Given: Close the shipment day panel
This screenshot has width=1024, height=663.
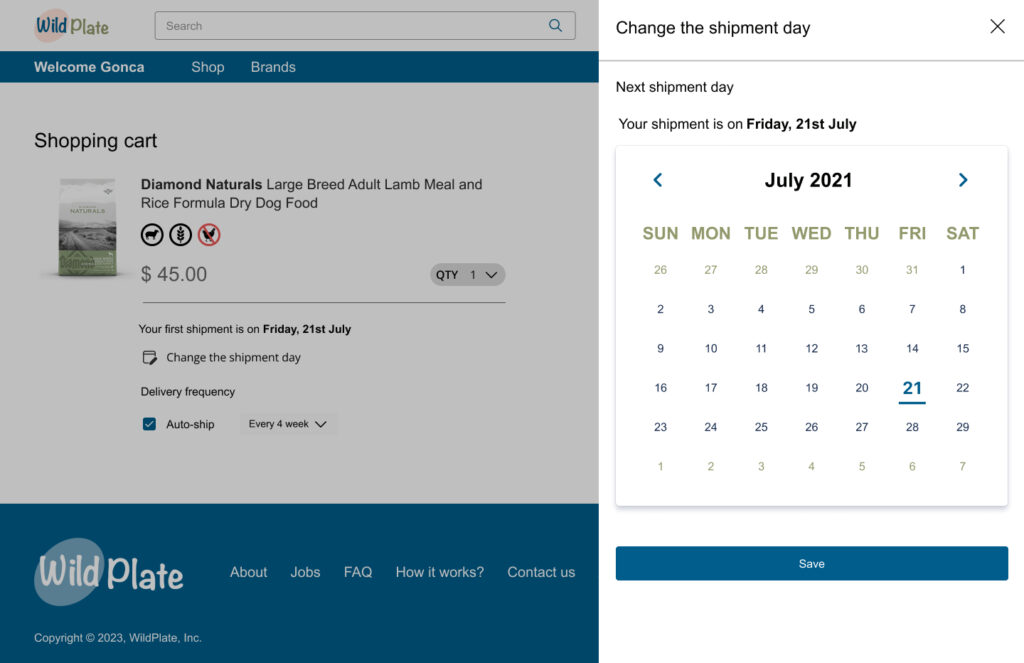Looking at the screenshot, I should tap(997, 27).
